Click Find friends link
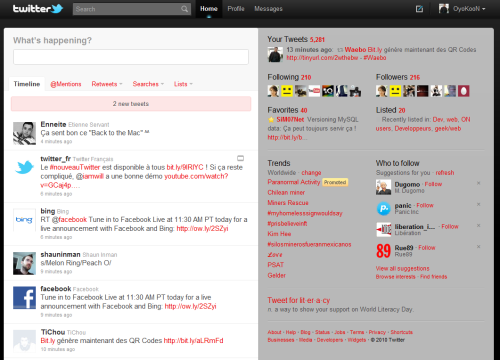Viewport: 500px width, 360px height. (433, 277)
